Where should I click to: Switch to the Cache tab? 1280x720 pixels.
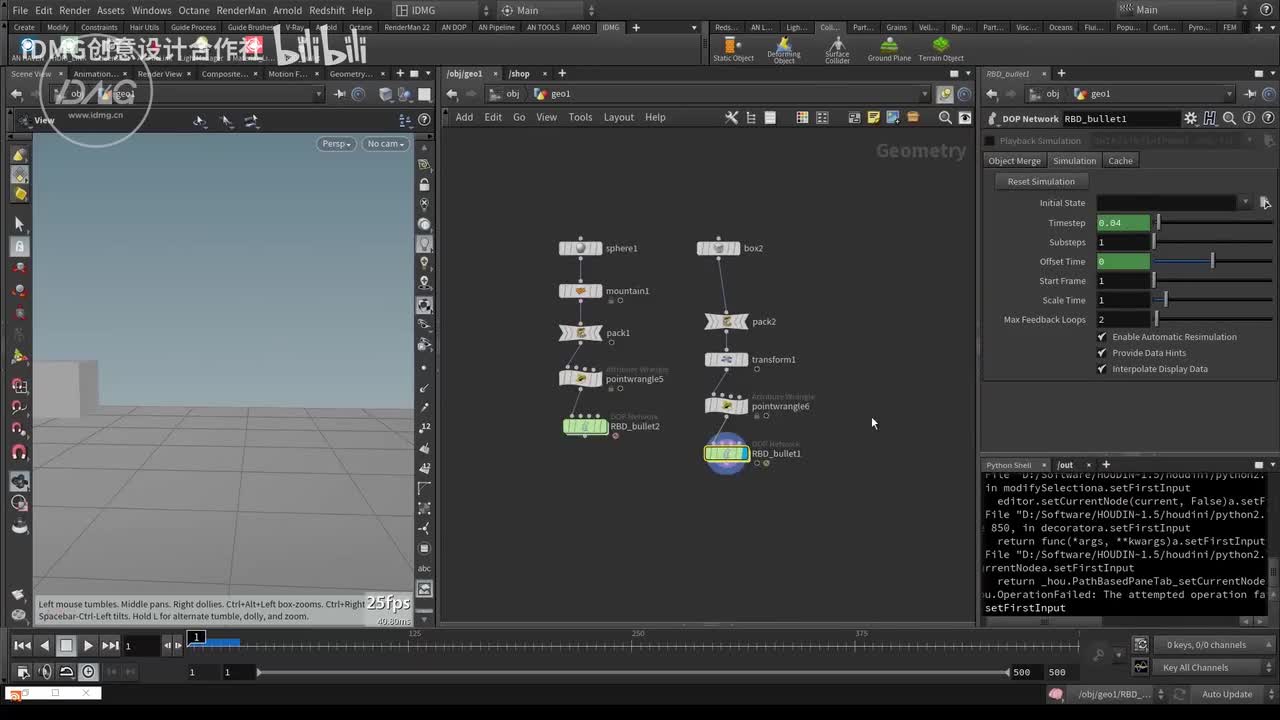pos(1120,161)
